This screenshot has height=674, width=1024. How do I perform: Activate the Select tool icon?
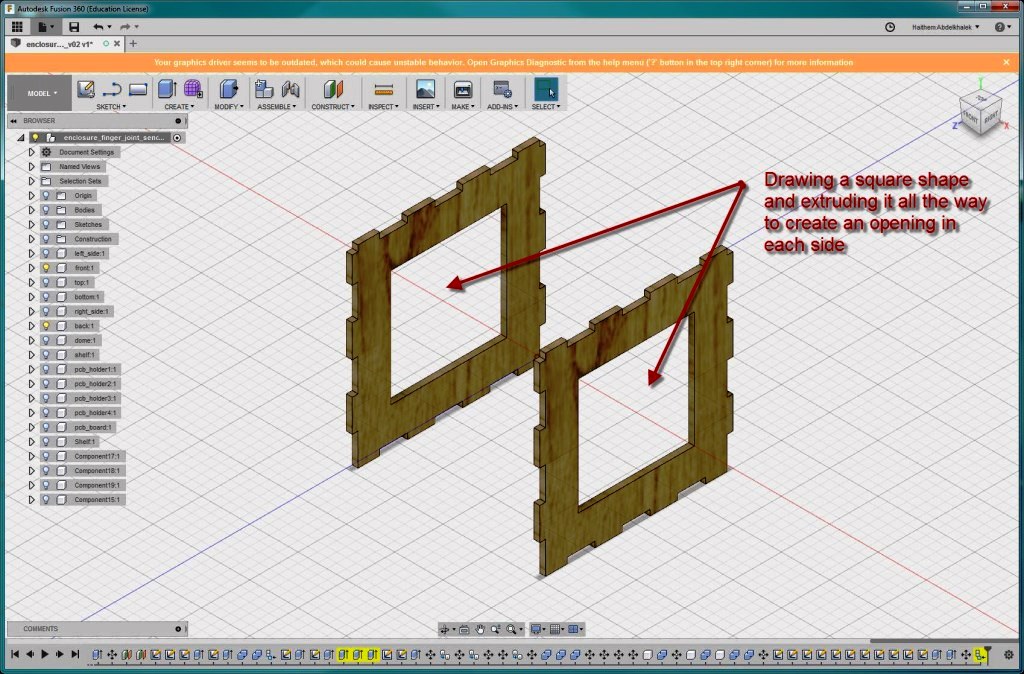coord(546,89)
